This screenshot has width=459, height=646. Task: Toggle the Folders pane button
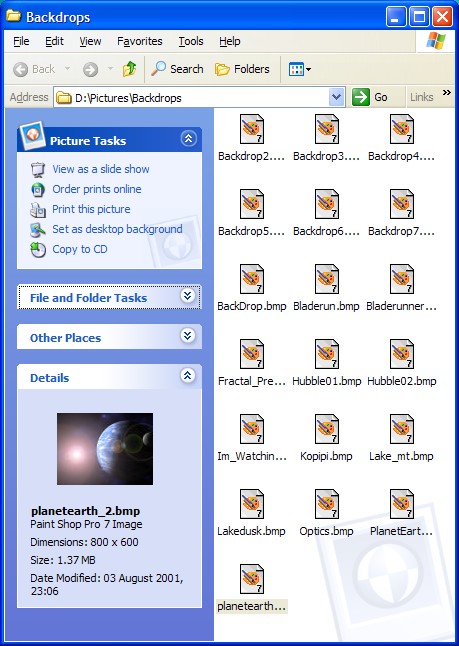242,69
